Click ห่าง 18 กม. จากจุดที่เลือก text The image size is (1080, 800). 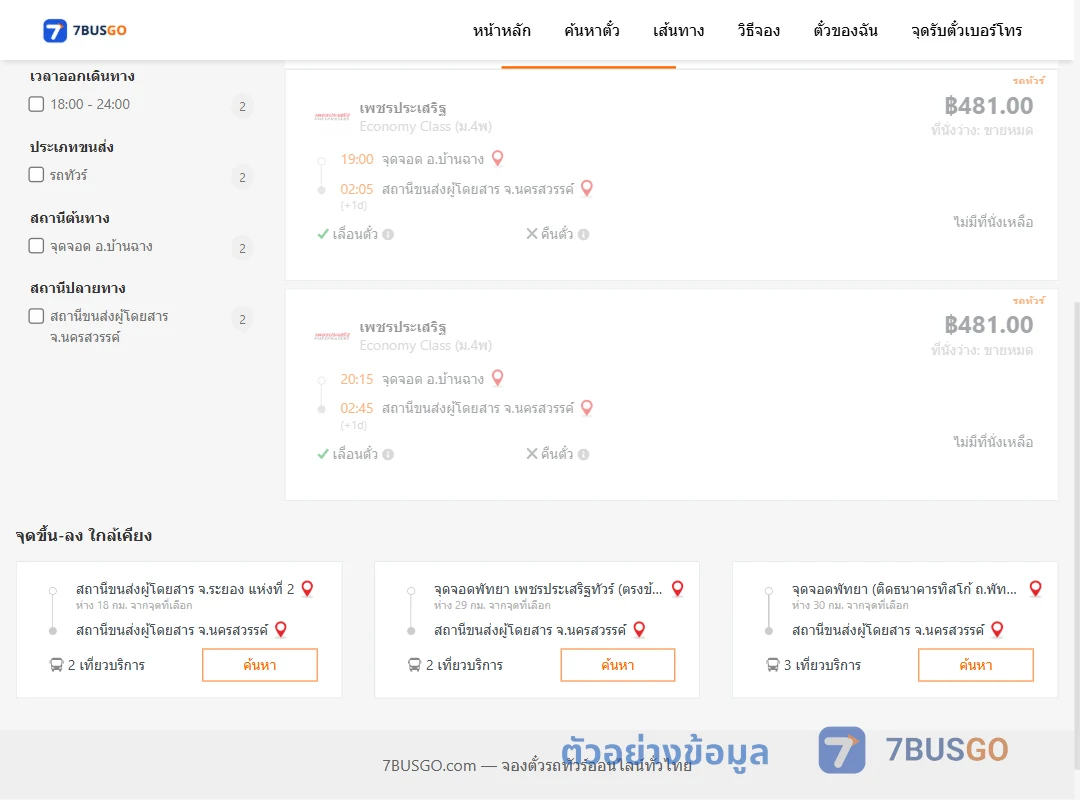pos(134,606)
